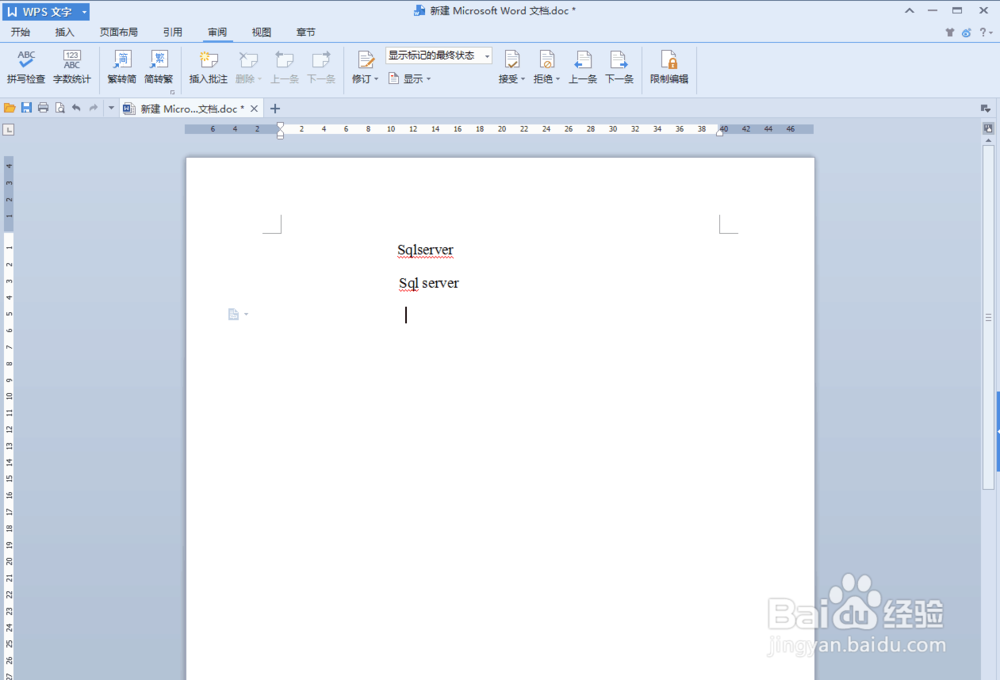The image size is (1000, 680).
Task: Expand the 显示 markup options
Action: coord(410,78)
